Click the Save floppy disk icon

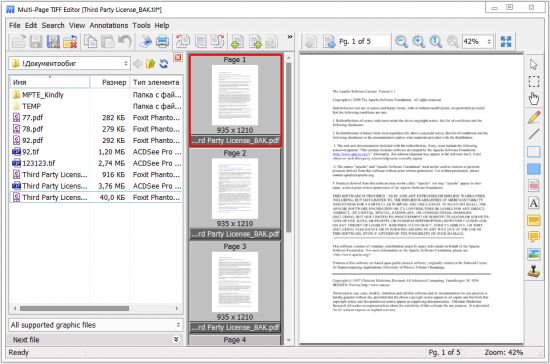(x=36, y=42)
